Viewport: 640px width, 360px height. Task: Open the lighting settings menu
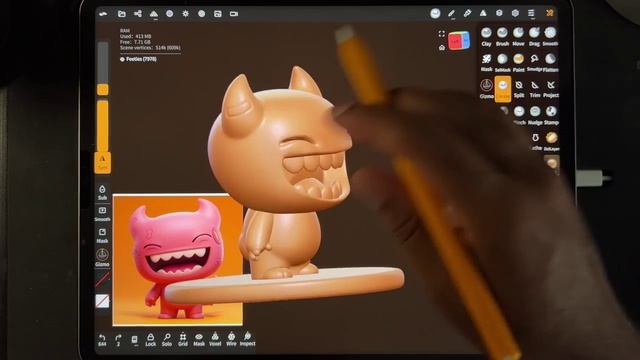pyautogui.click(x=185, y=14)
